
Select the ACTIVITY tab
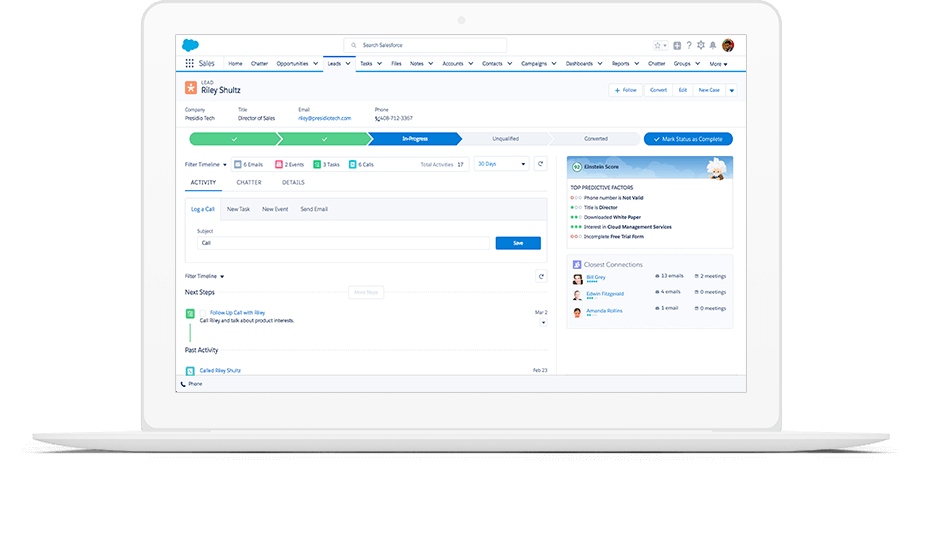pos(204,182)
